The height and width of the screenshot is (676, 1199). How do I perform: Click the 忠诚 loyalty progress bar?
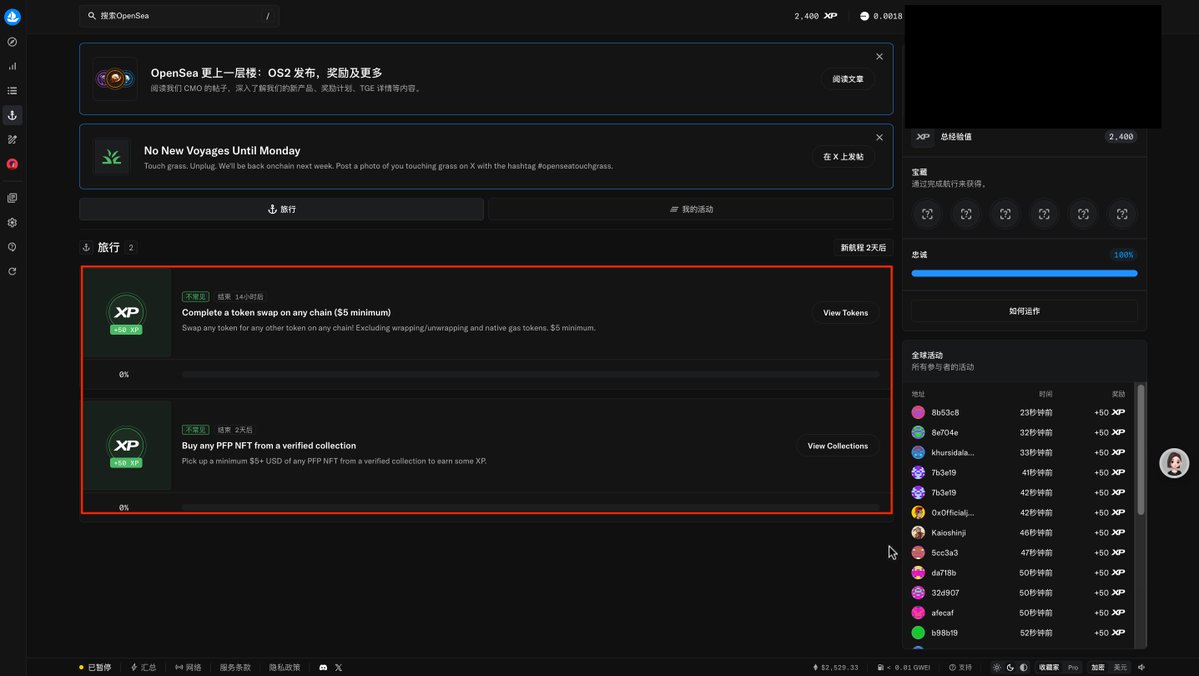tap(1024, 273)
